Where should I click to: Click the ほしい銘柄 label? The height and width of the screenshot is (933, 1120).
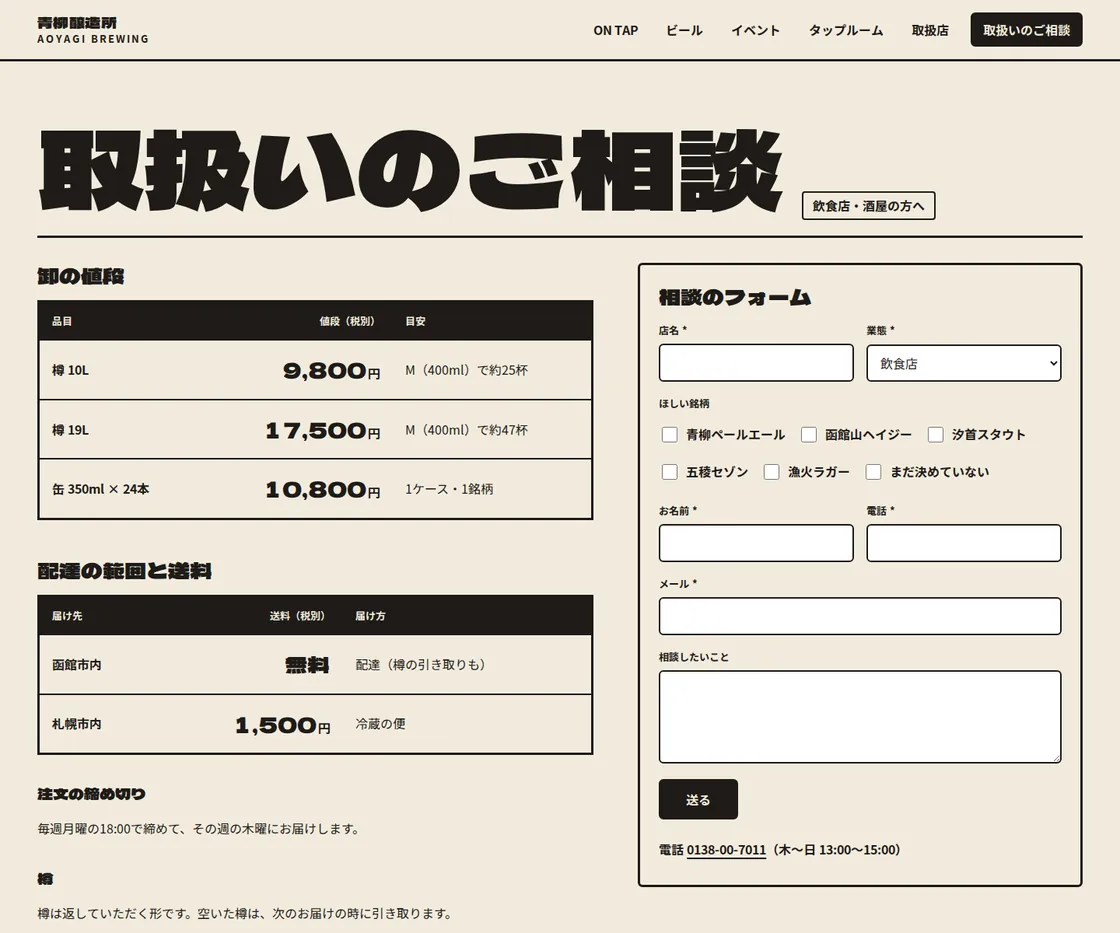(684, 403)
